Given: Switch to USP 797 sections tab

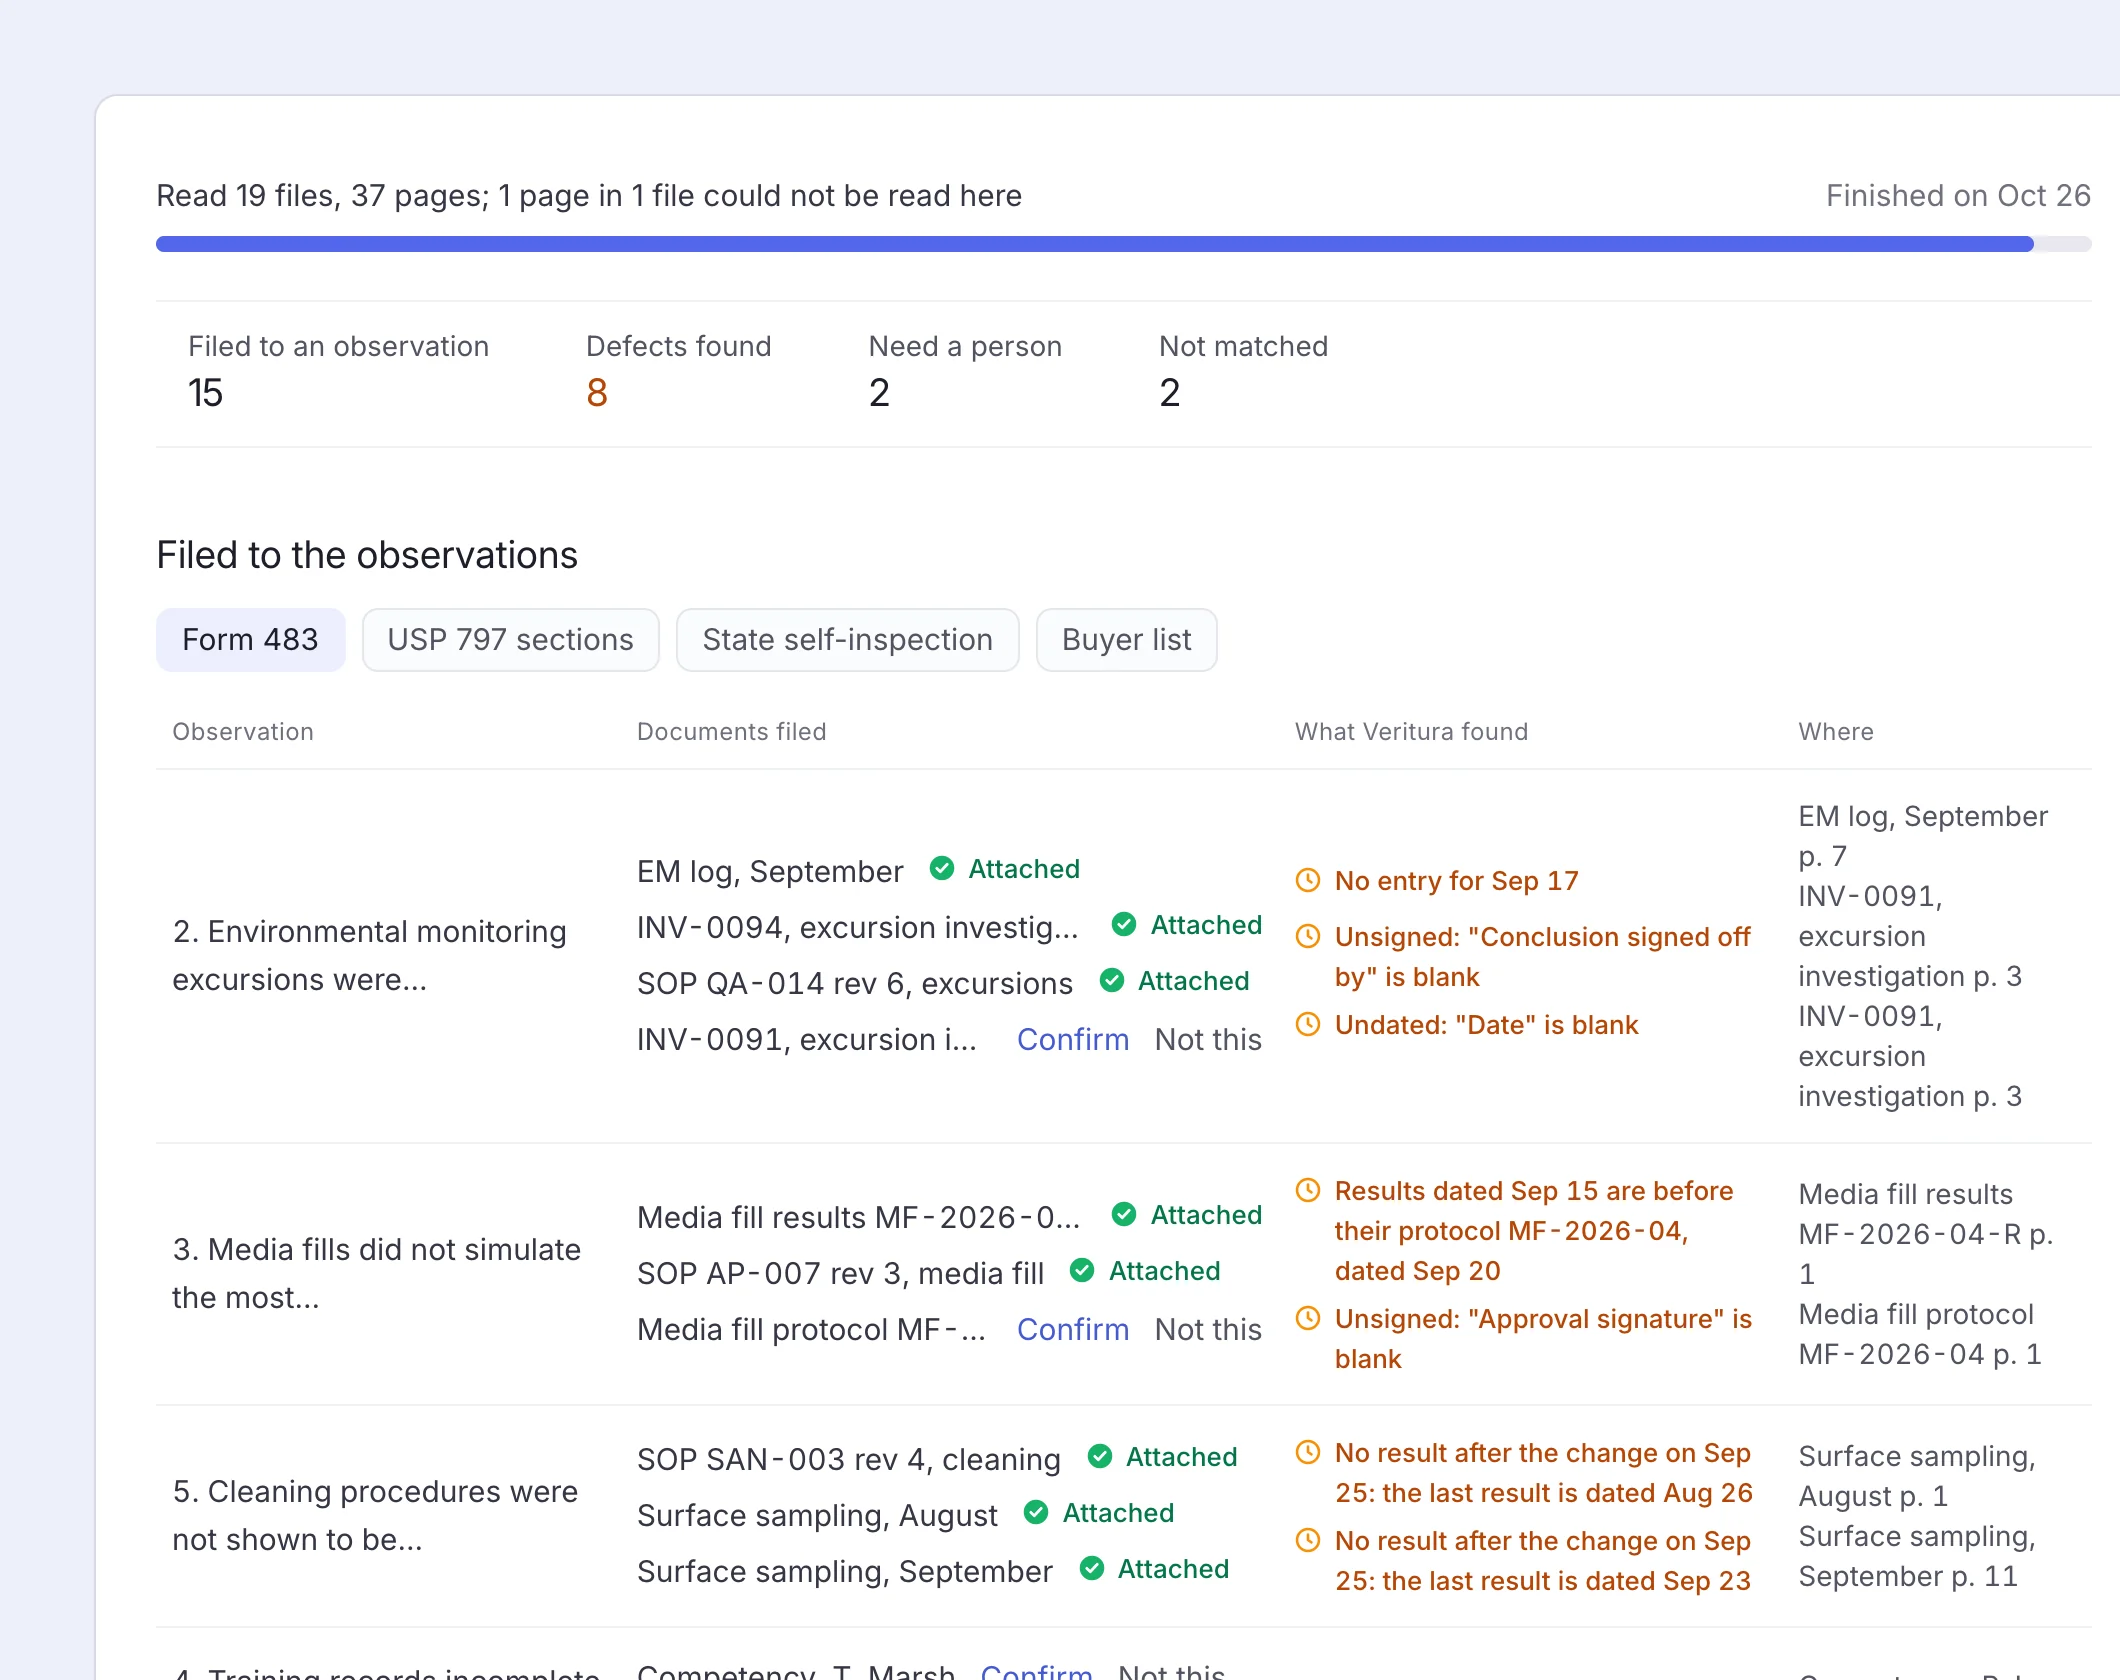Looking at the screenshot, I should pos(510,640).
